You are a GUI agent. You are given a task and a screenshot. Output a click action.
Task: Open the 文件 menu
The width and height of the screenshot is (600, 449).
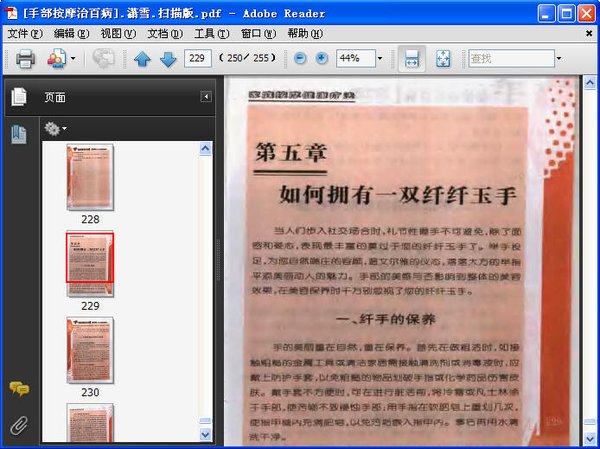coord(24,33)
